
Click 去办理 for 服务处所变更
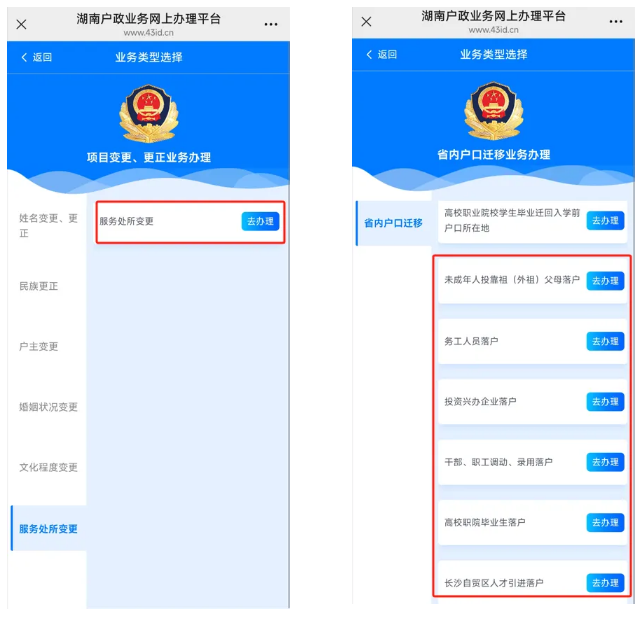click(260, 221)
